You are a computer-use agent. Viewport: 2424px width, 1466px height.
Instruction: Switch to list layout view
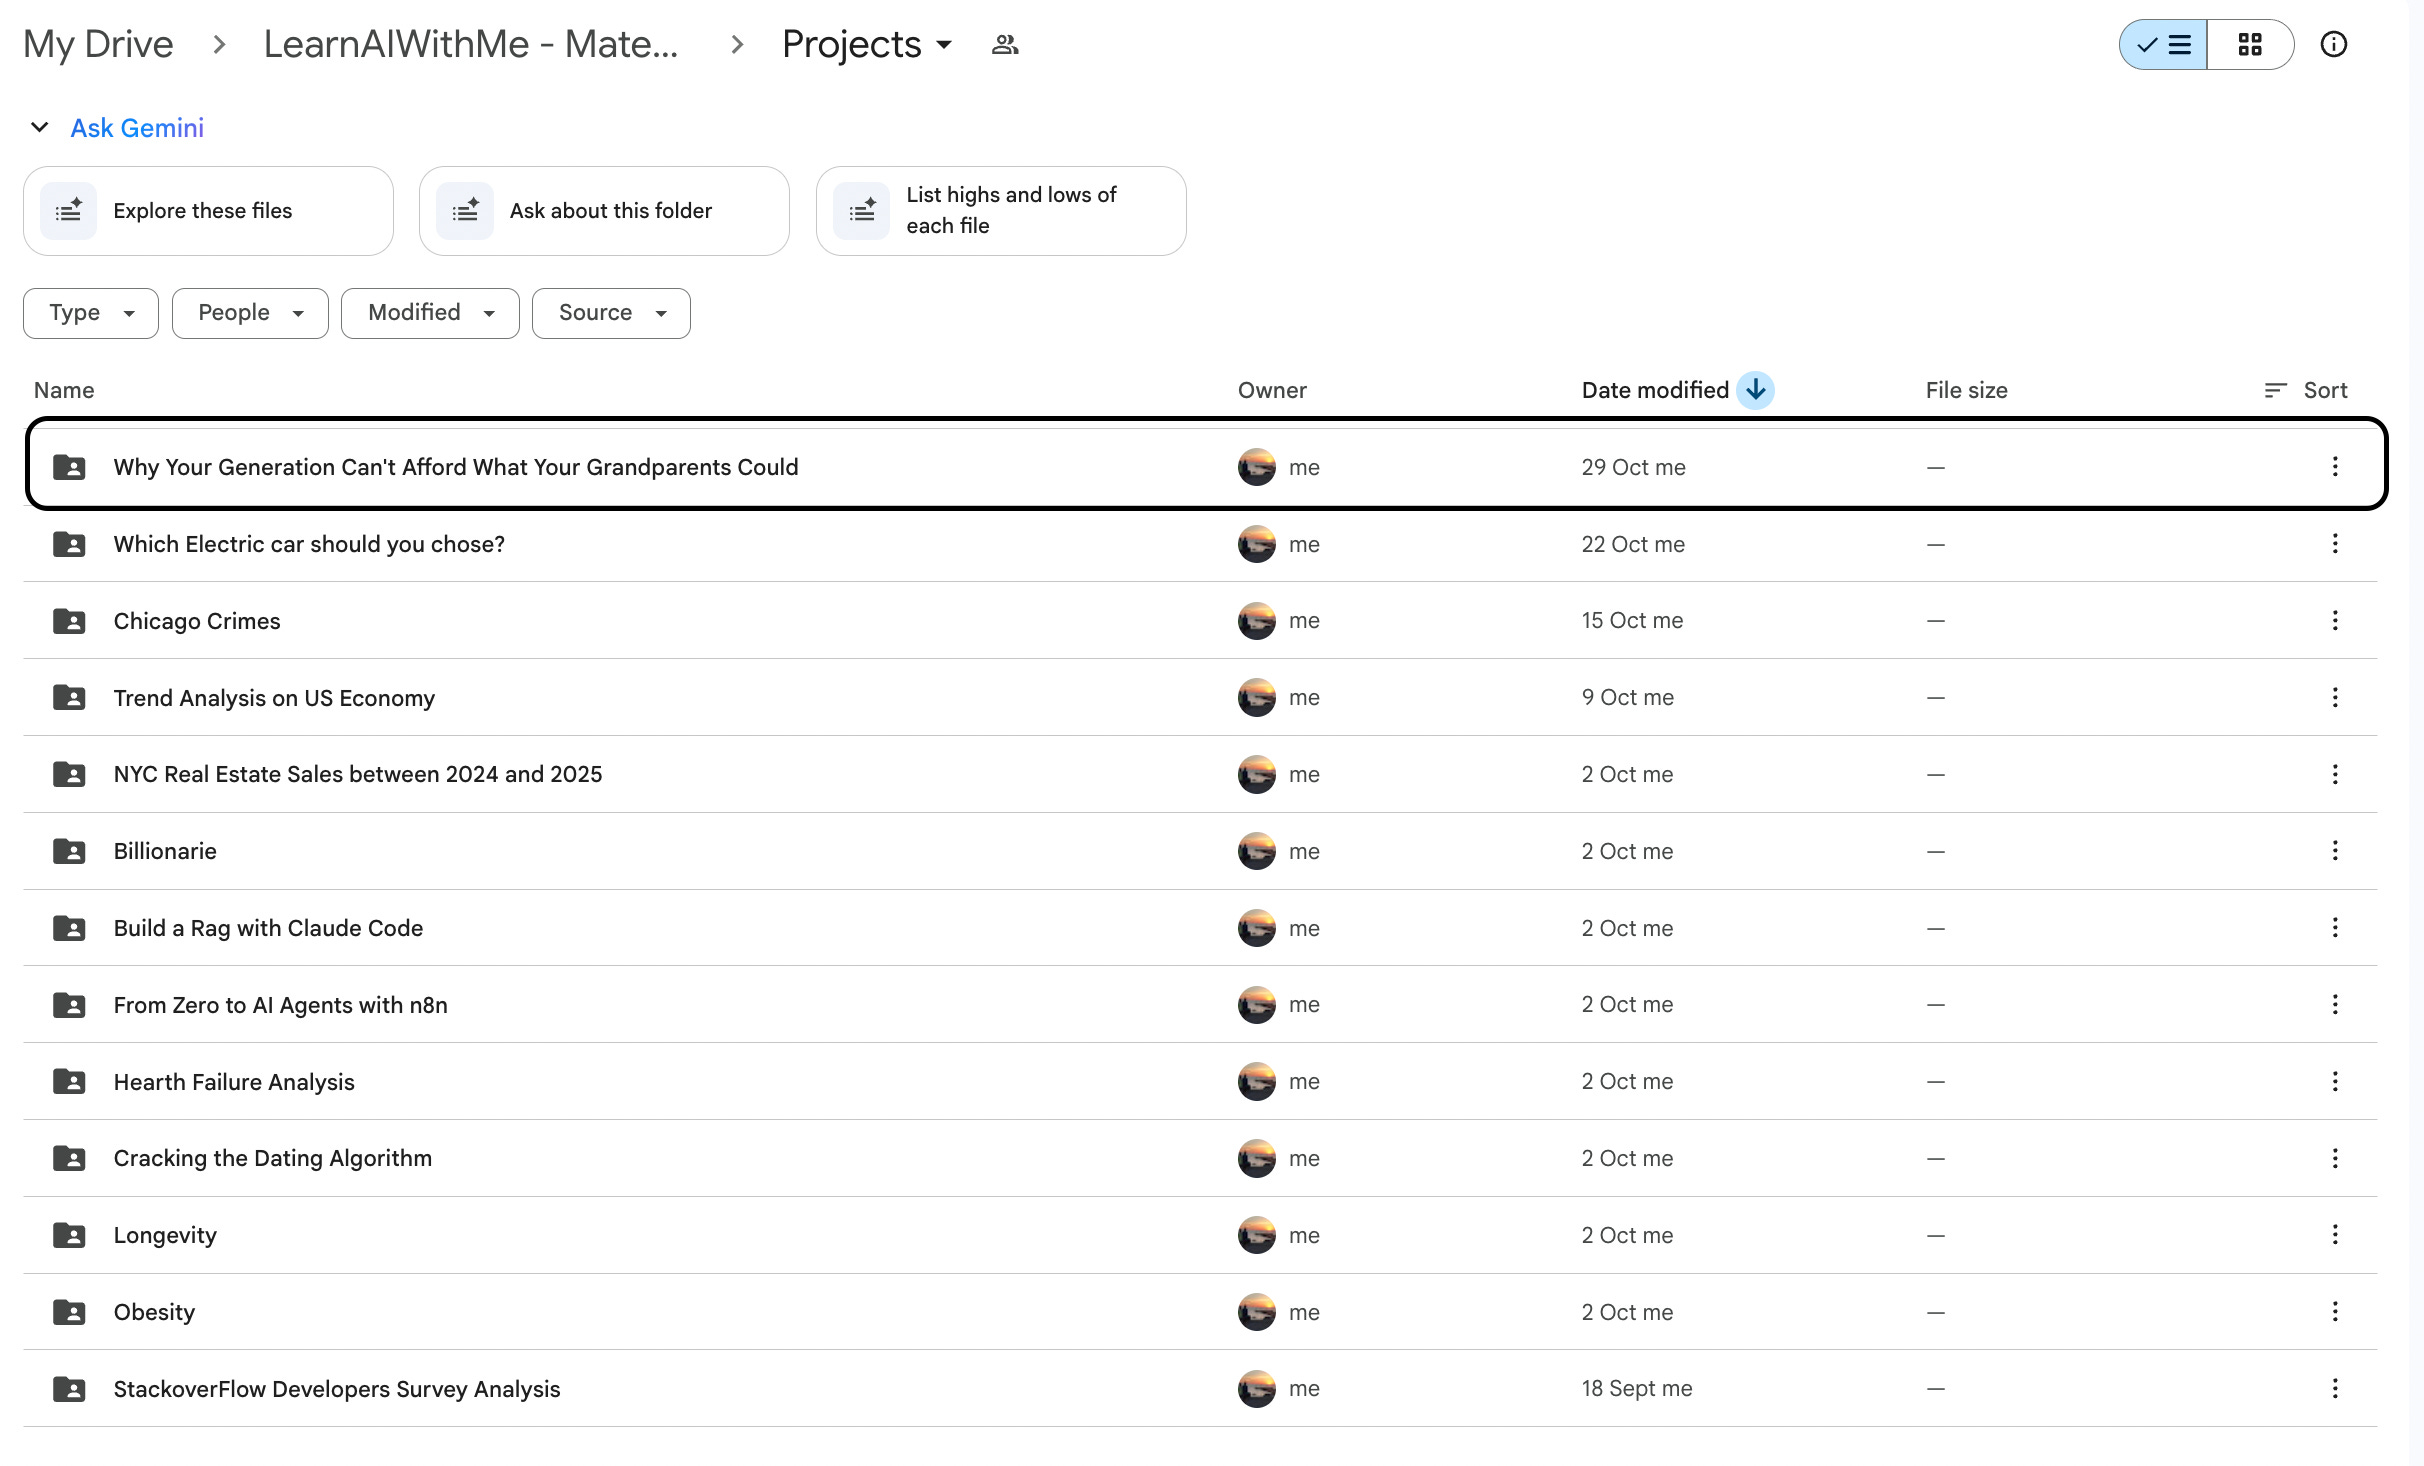[2164, 44]
